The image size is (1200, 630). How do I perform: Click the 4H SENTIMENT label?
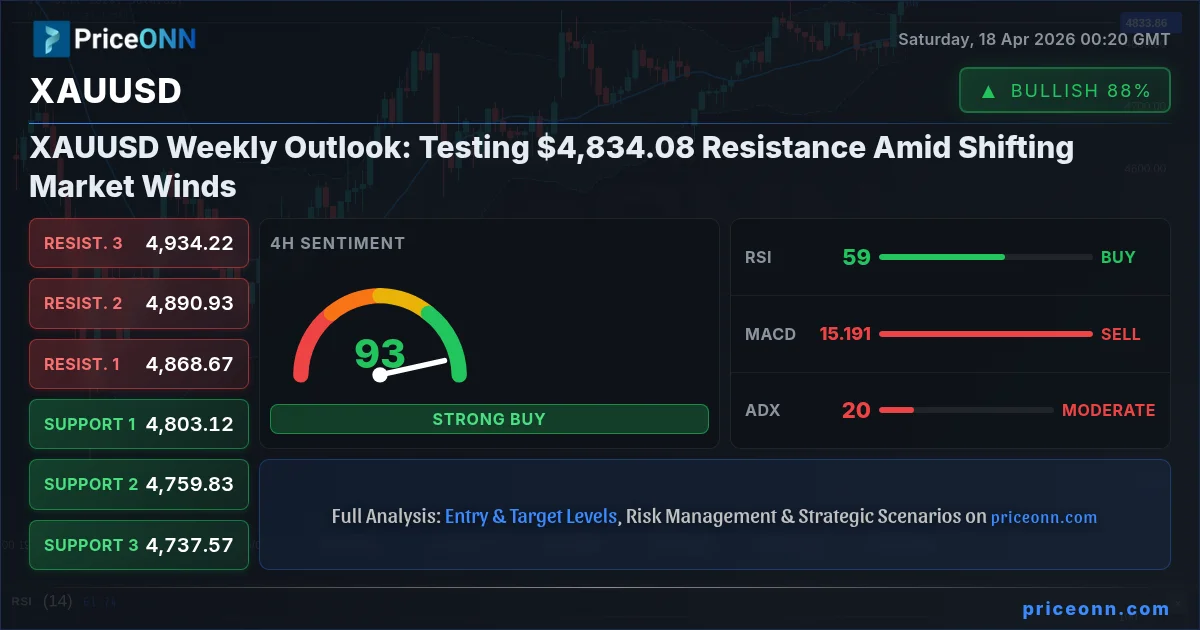pyautogui.click(x=338, y=243)
